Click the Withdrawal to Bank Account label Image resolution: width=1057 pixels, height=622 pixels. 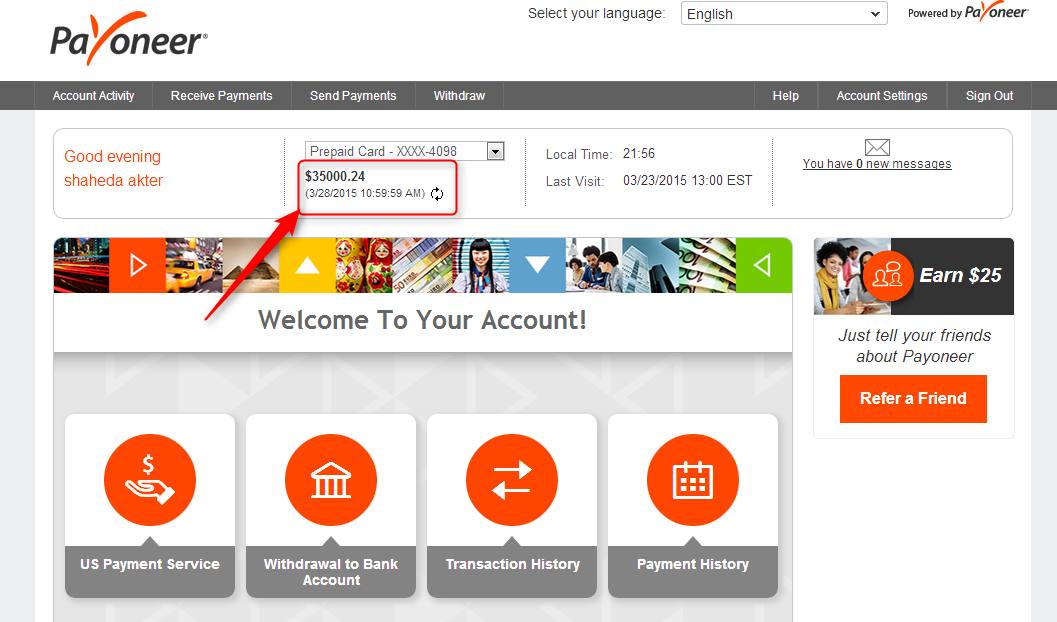click(330, 571)
